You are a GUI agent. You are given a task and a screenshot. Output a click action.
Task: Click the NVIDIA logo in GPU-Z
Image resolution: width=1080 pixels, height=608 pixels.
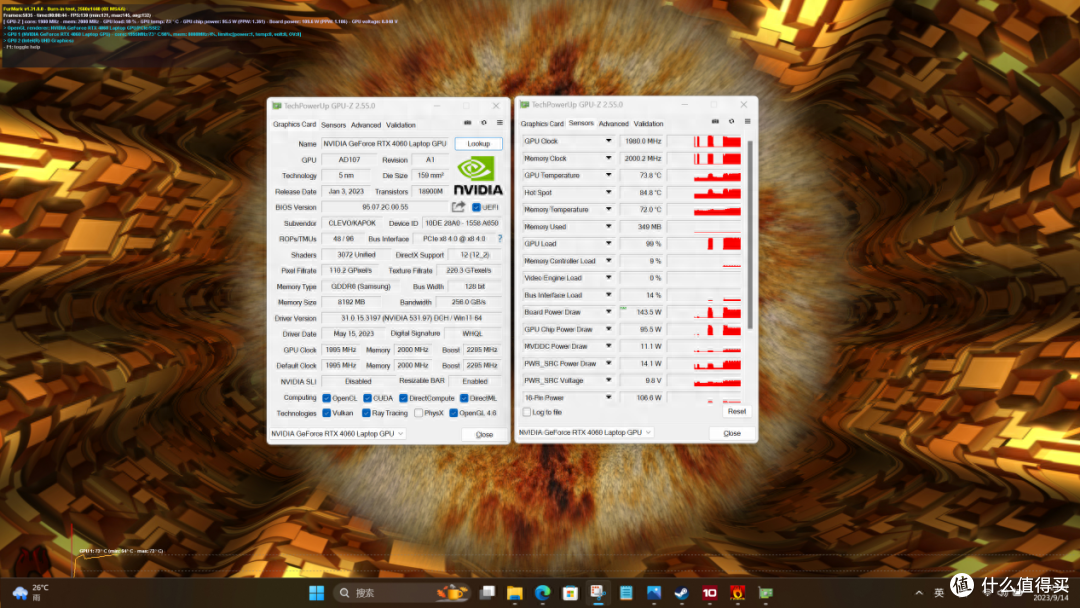click(x=478, y=176)
